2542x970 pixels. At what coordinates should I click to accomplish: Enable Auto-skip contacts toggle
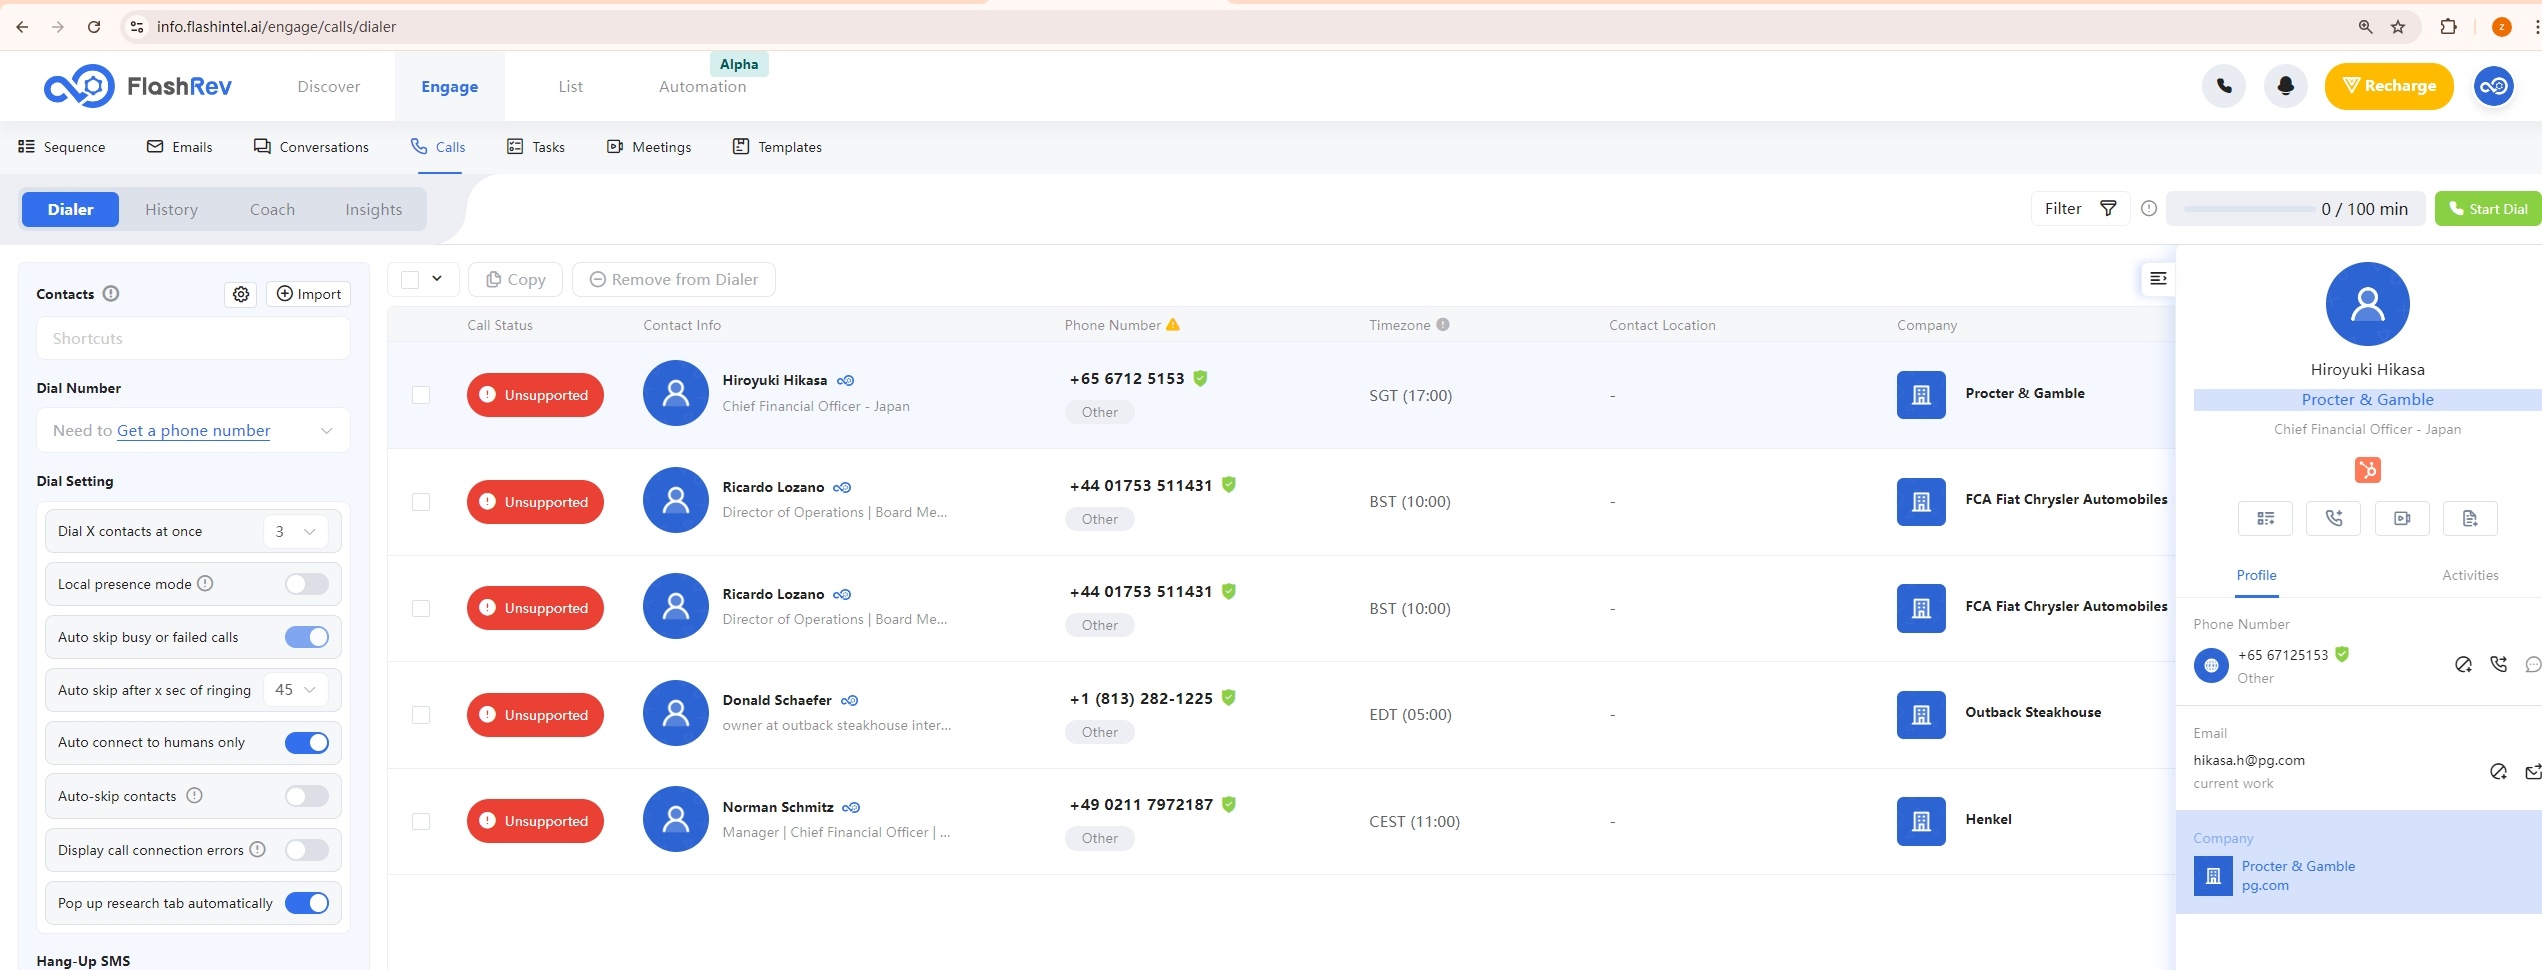[x=307, y=796]
